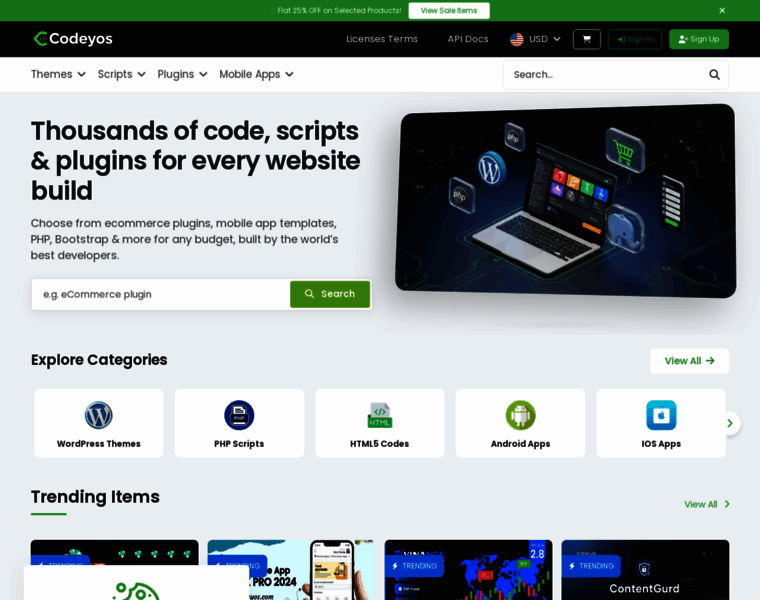Expand the Scripts menu
This screenshot has height=600, width=760.
[121, 74]
